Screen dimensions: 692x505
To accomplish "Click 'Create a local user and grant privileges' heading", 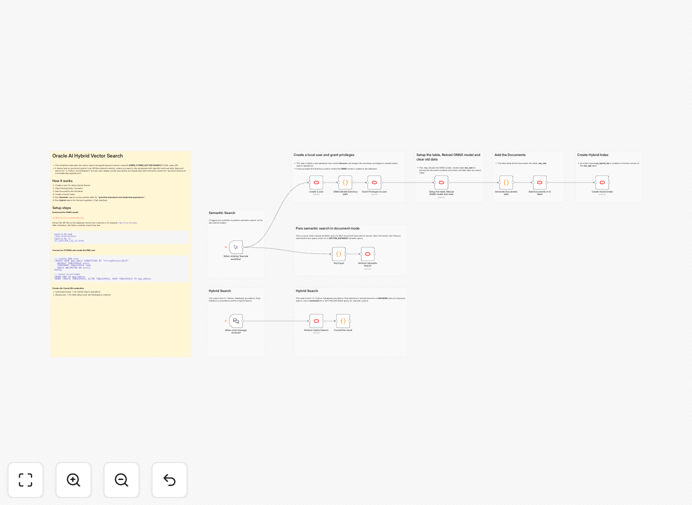I will pyautogui.click(x=324, y=155).
